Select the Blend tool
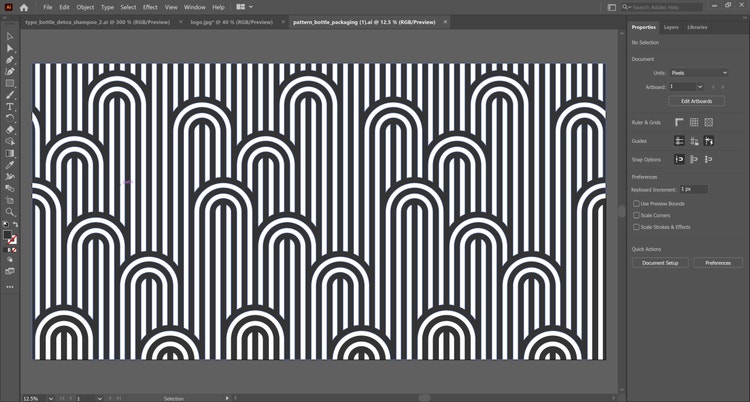The height and width of the screenshot is (402, 750). point(10,188)
